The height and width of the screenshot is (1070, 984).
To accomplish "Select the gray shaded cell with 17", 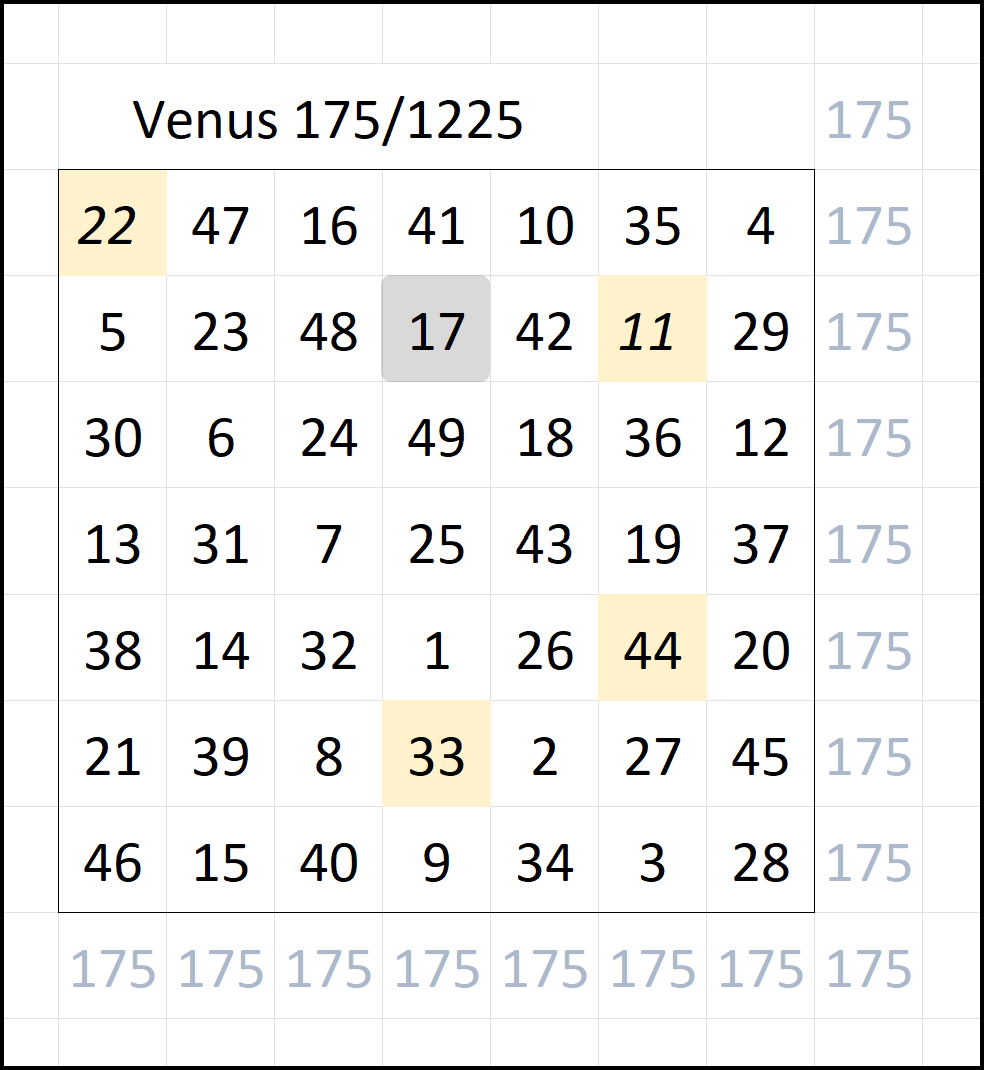I will tap(436, 330).
